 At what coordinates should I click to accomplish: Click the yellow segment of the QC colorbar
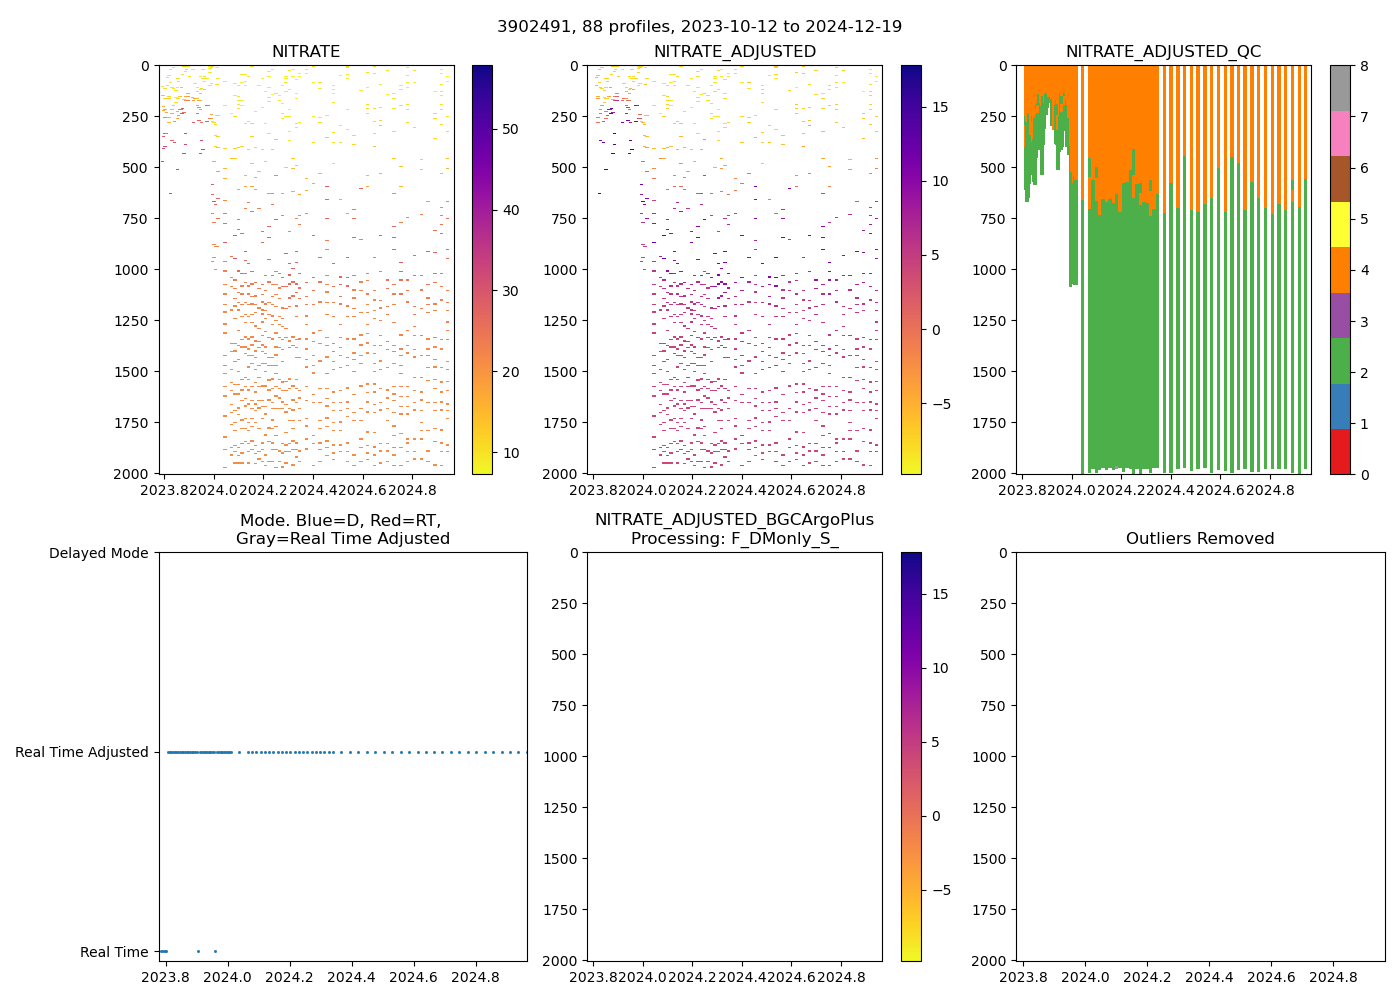[1340, 225]
